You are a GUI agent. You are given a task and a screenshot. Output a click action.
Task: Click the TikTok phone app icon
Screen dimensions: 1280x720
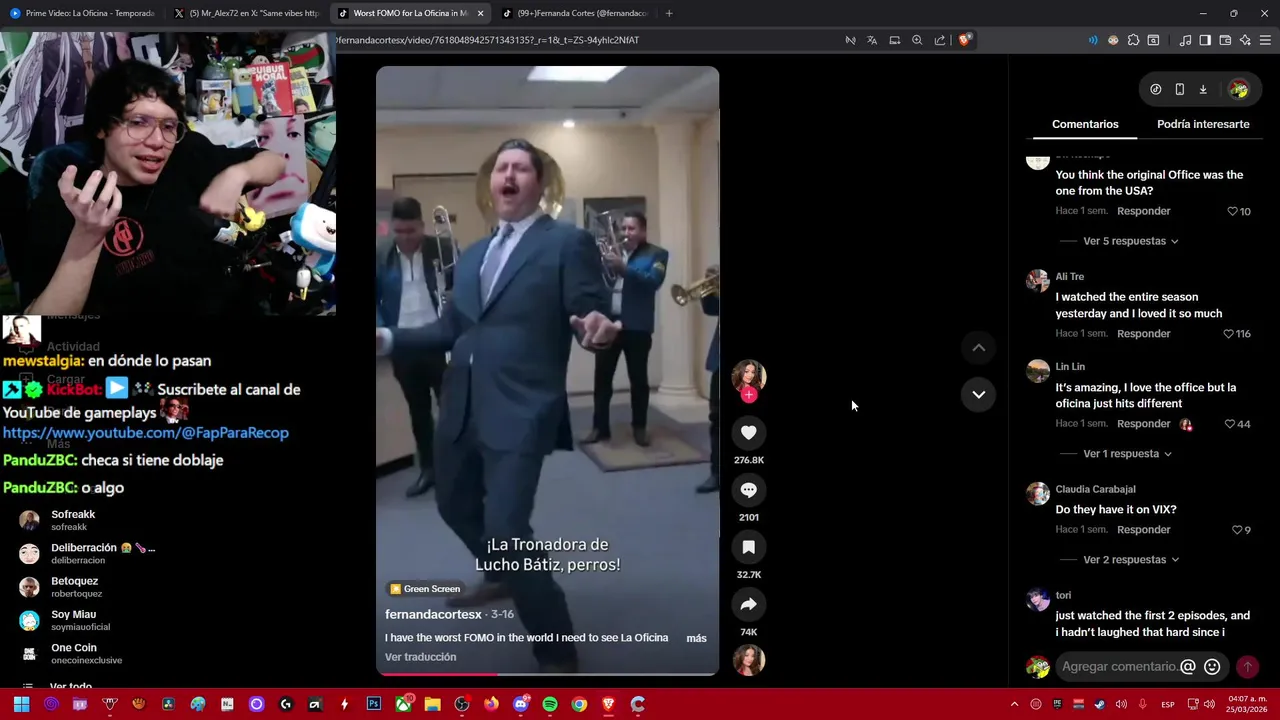(x=1180, y=89)
